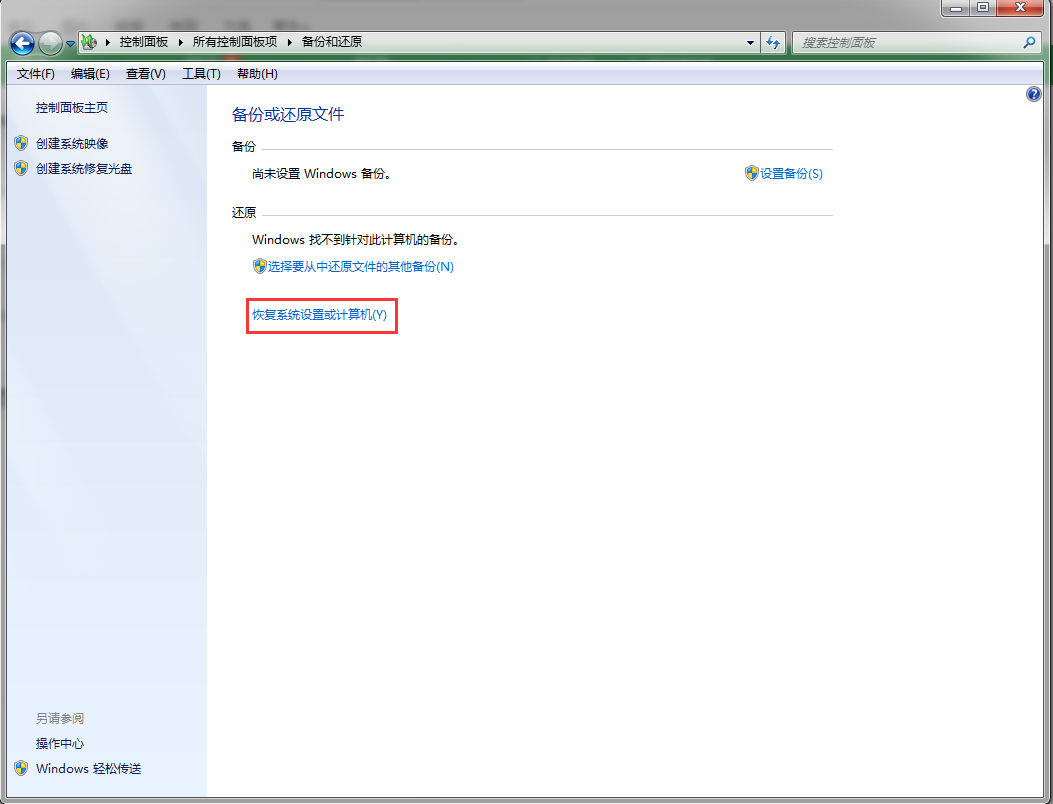Open the 查看(V) menu
This screenshot has height=804, width=1053.
click(146, 74)
